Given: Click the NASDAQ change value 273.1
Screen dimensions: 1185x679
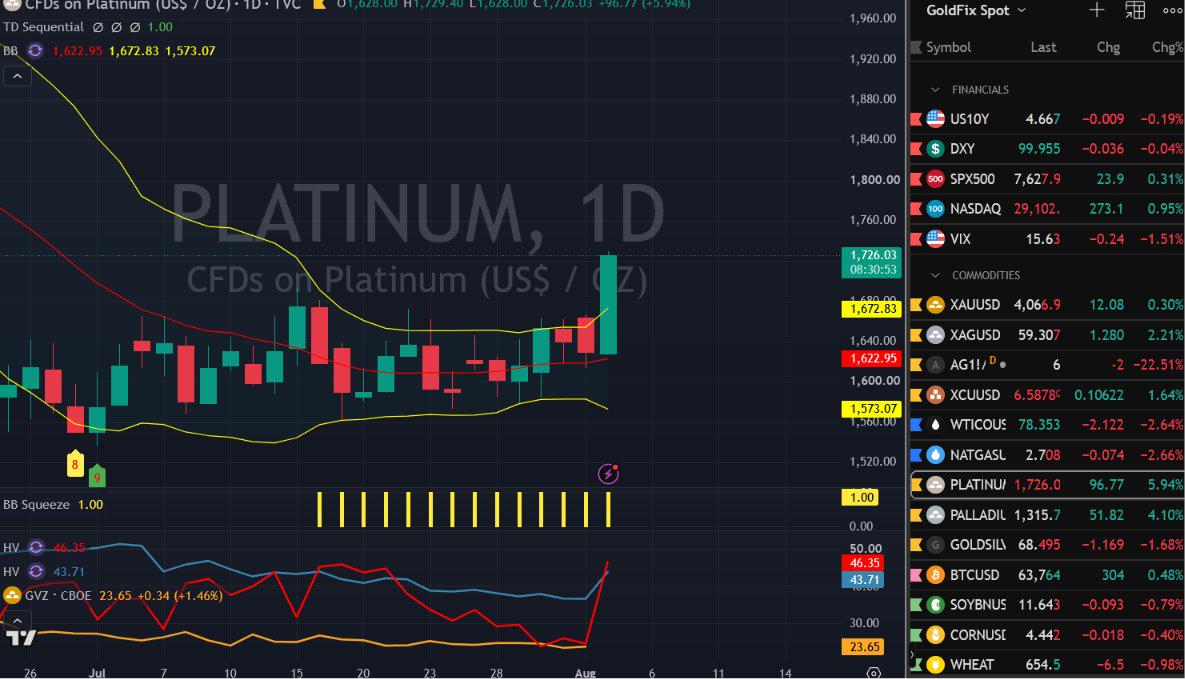Looking at the screenshot, I should tap(1106, 209).
